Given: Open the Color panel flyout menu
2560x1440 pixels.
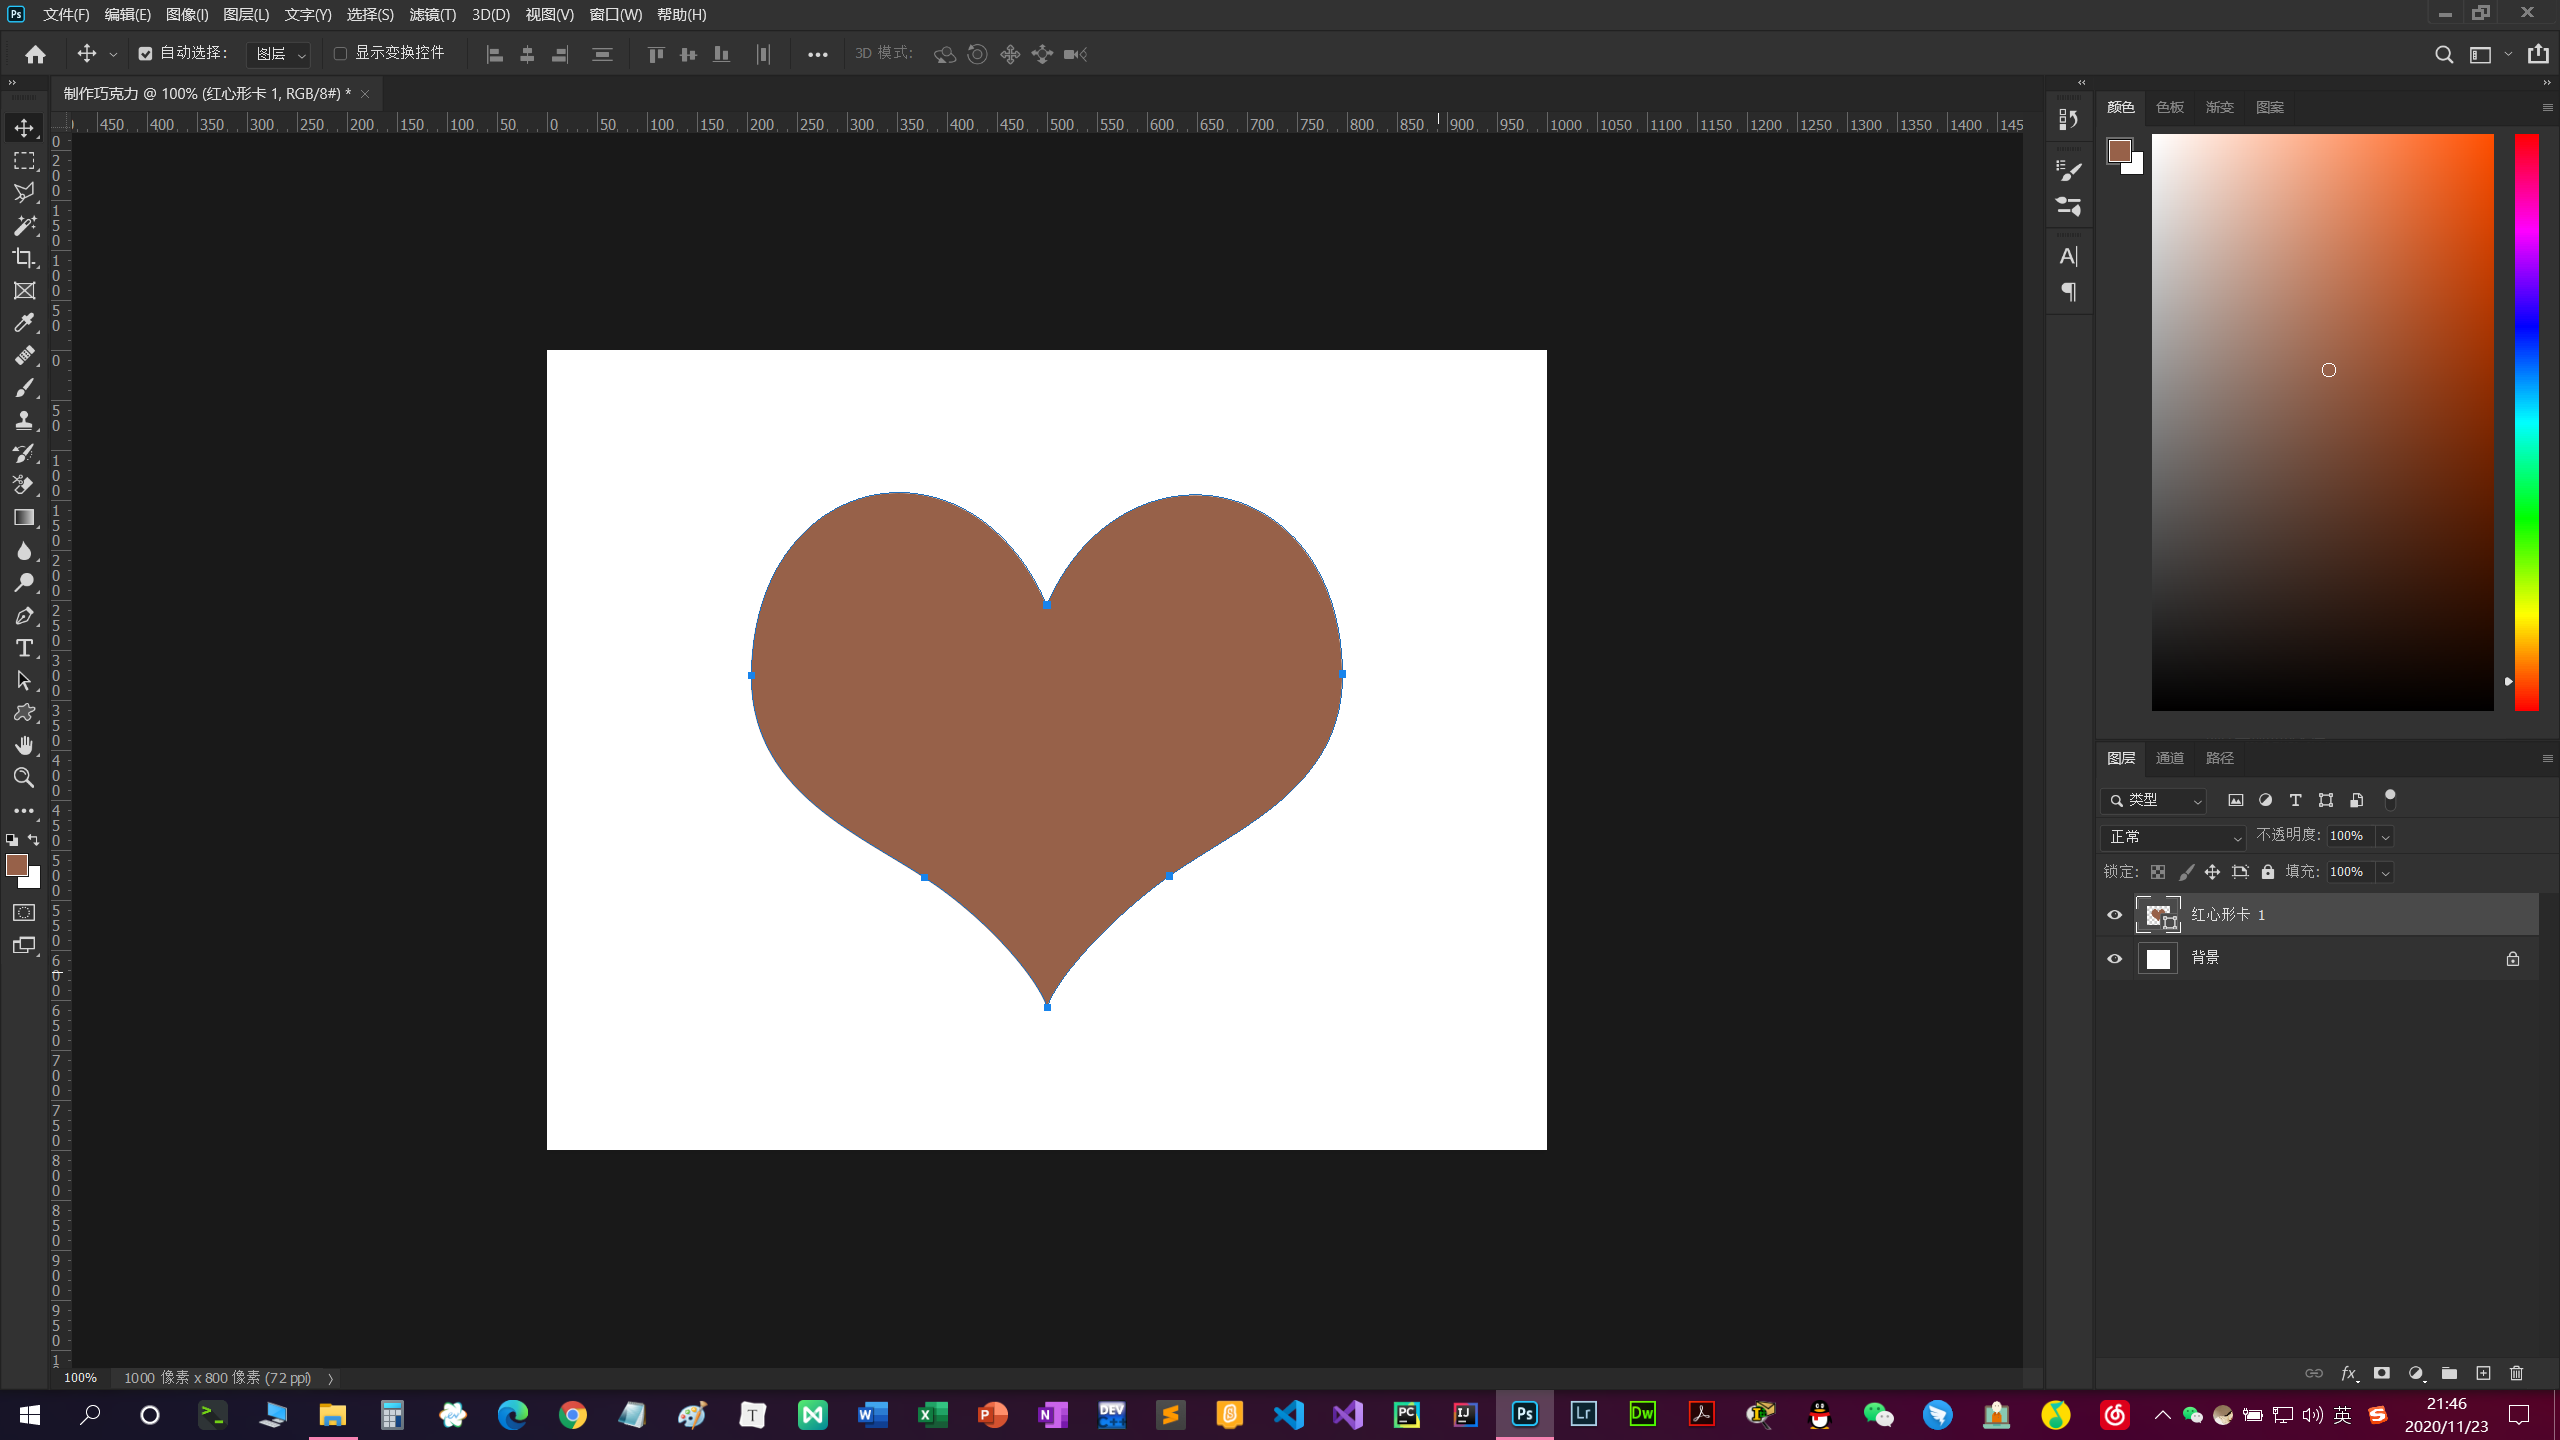Looking at the screenshot, I should tap(2547, 107).
